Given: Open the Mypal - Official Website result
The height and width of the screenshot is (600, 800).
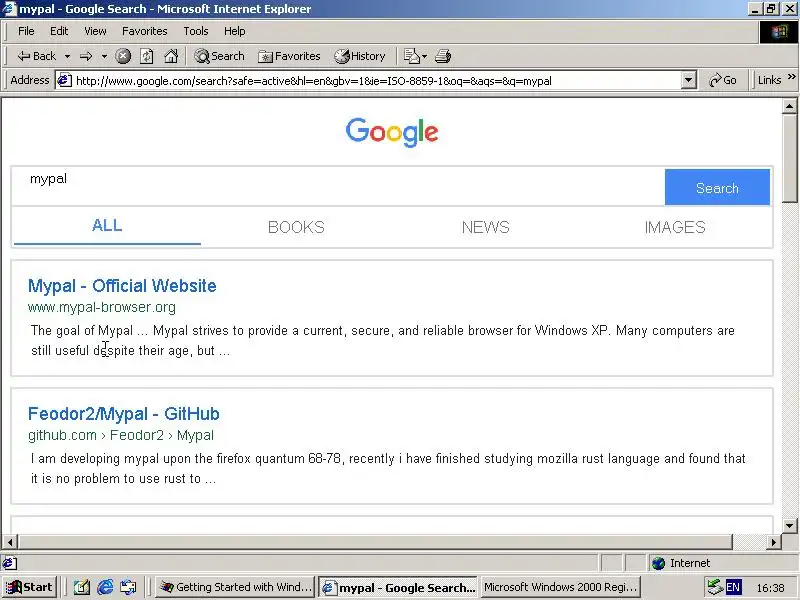Looking at the screenshot, I should pyautogui.click(x=122, y=286).
